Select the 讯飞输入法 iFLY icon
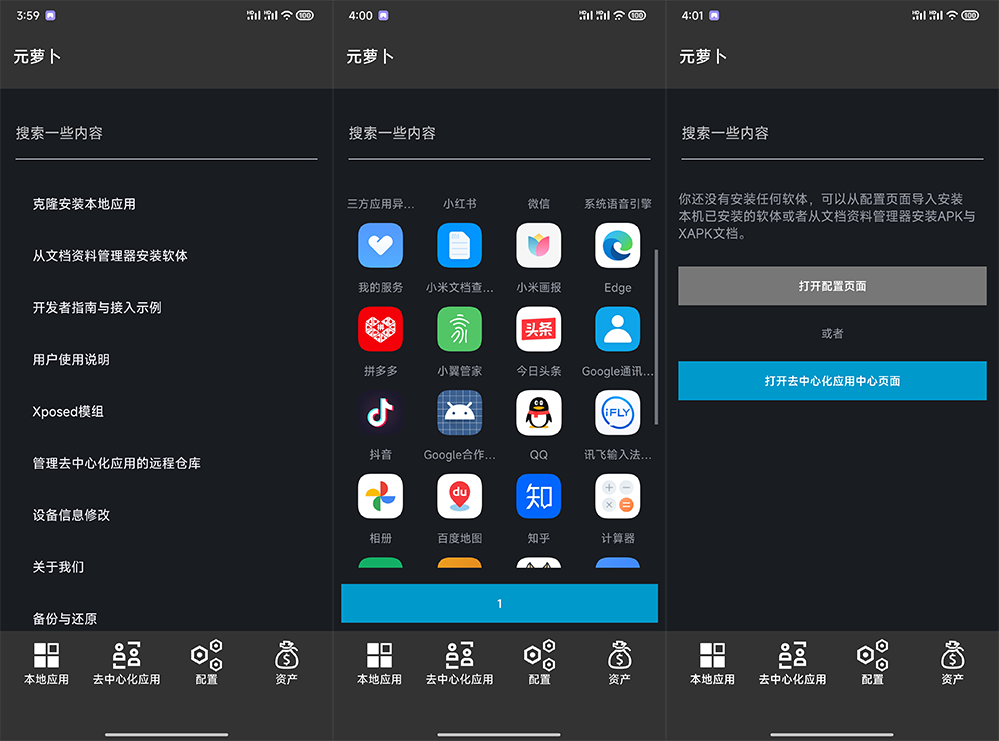Image resolution: width=999 pixels, height=741 pixels. tap(617, 413)
